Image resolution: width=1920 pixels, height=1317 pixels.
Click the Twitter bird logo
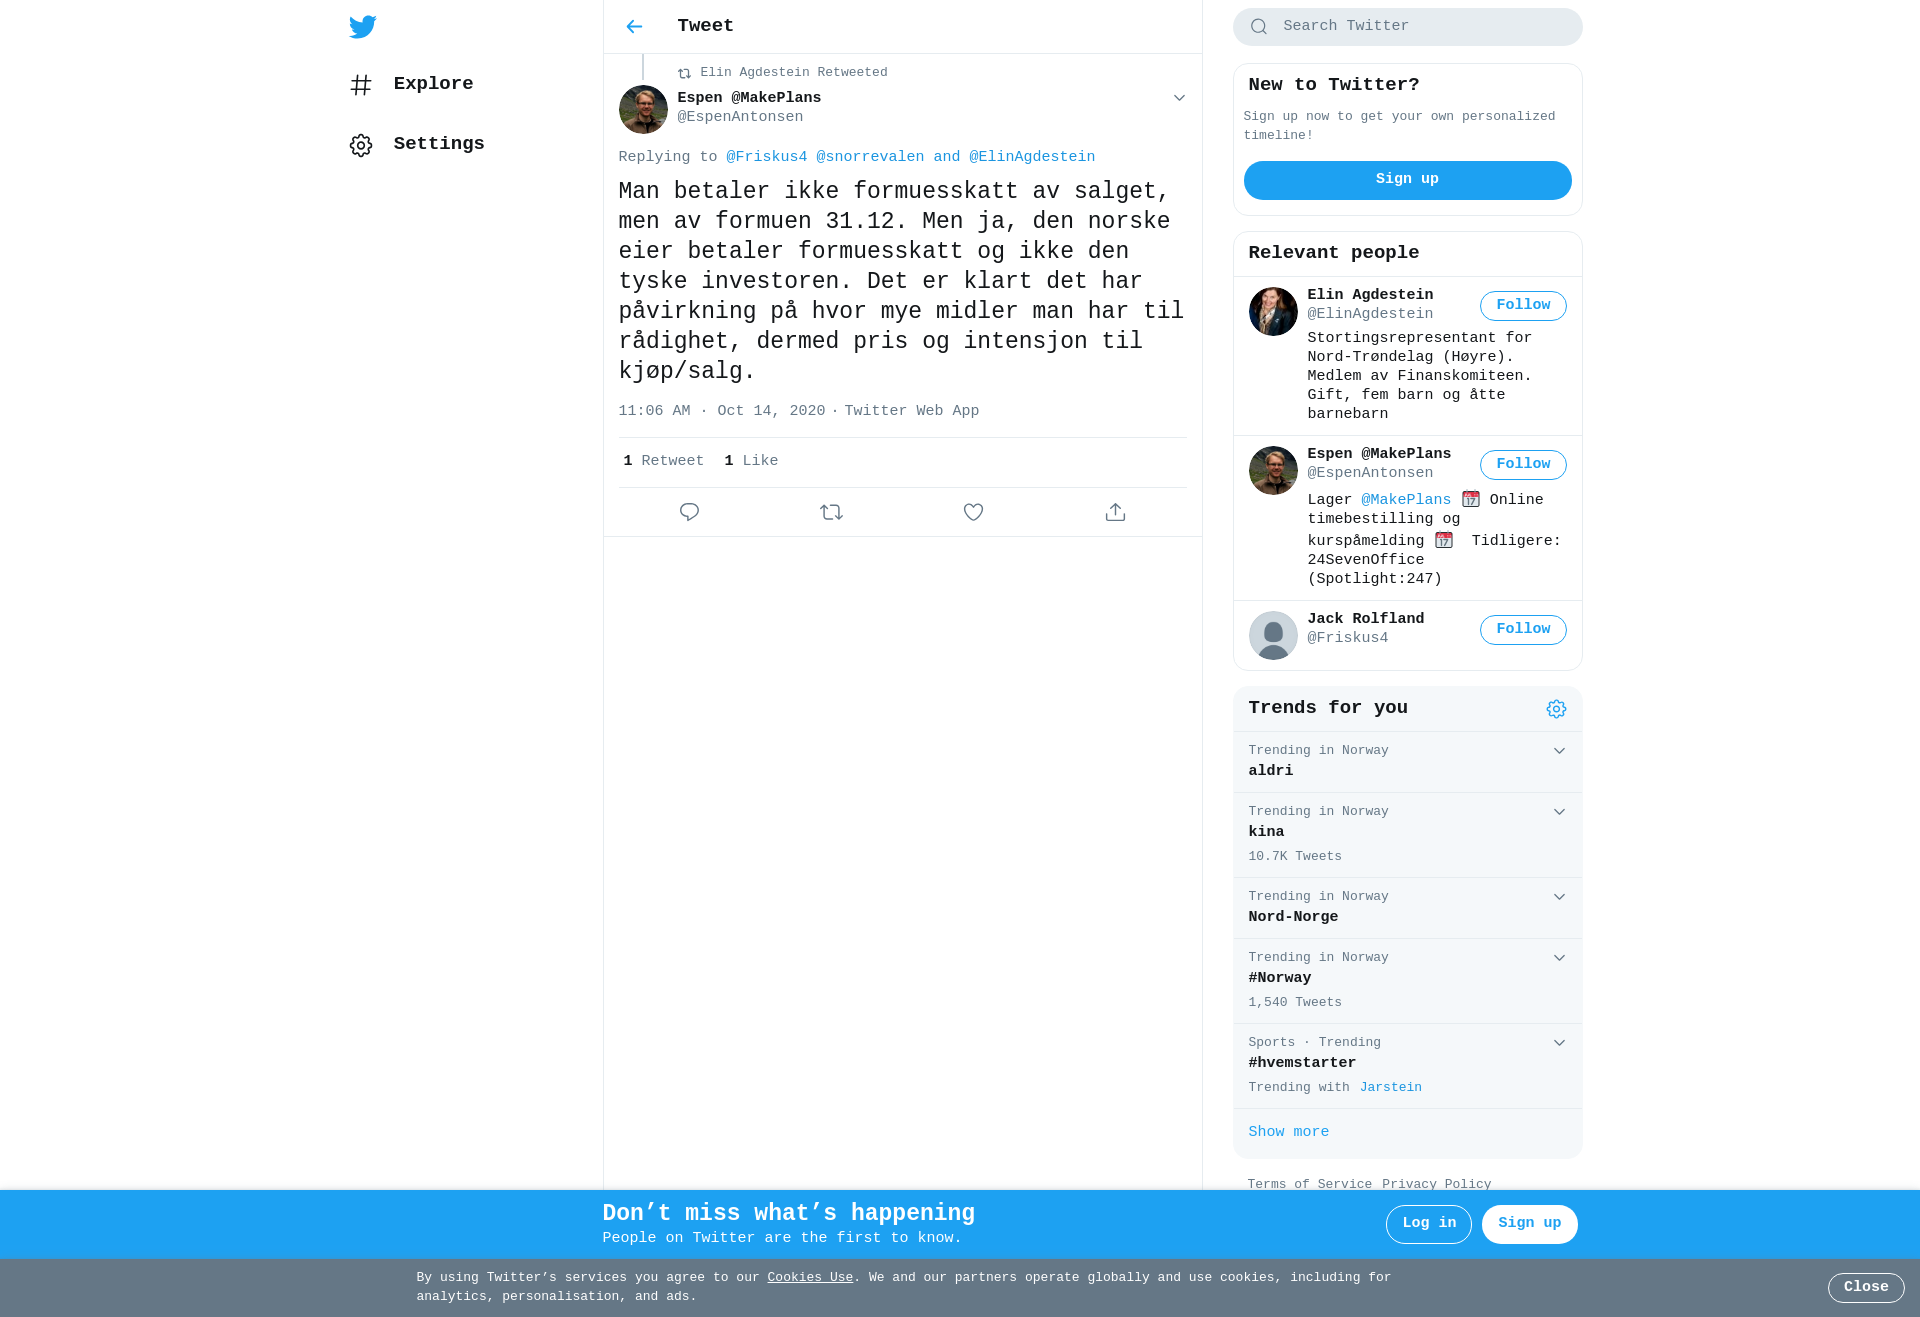tap(362, 27)
